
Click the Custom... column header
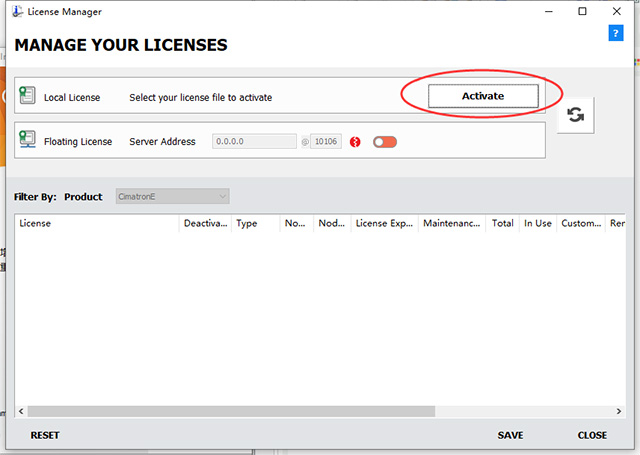pyautogui.click(x=581, y=223)
